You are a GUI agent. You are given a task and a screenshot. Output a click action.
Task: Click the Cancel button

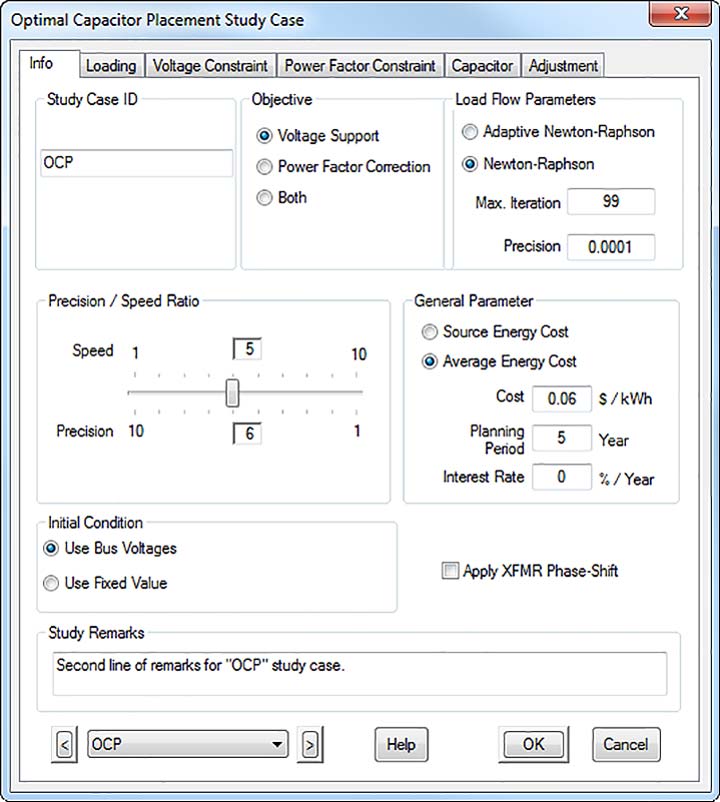[x=626, y=745]
